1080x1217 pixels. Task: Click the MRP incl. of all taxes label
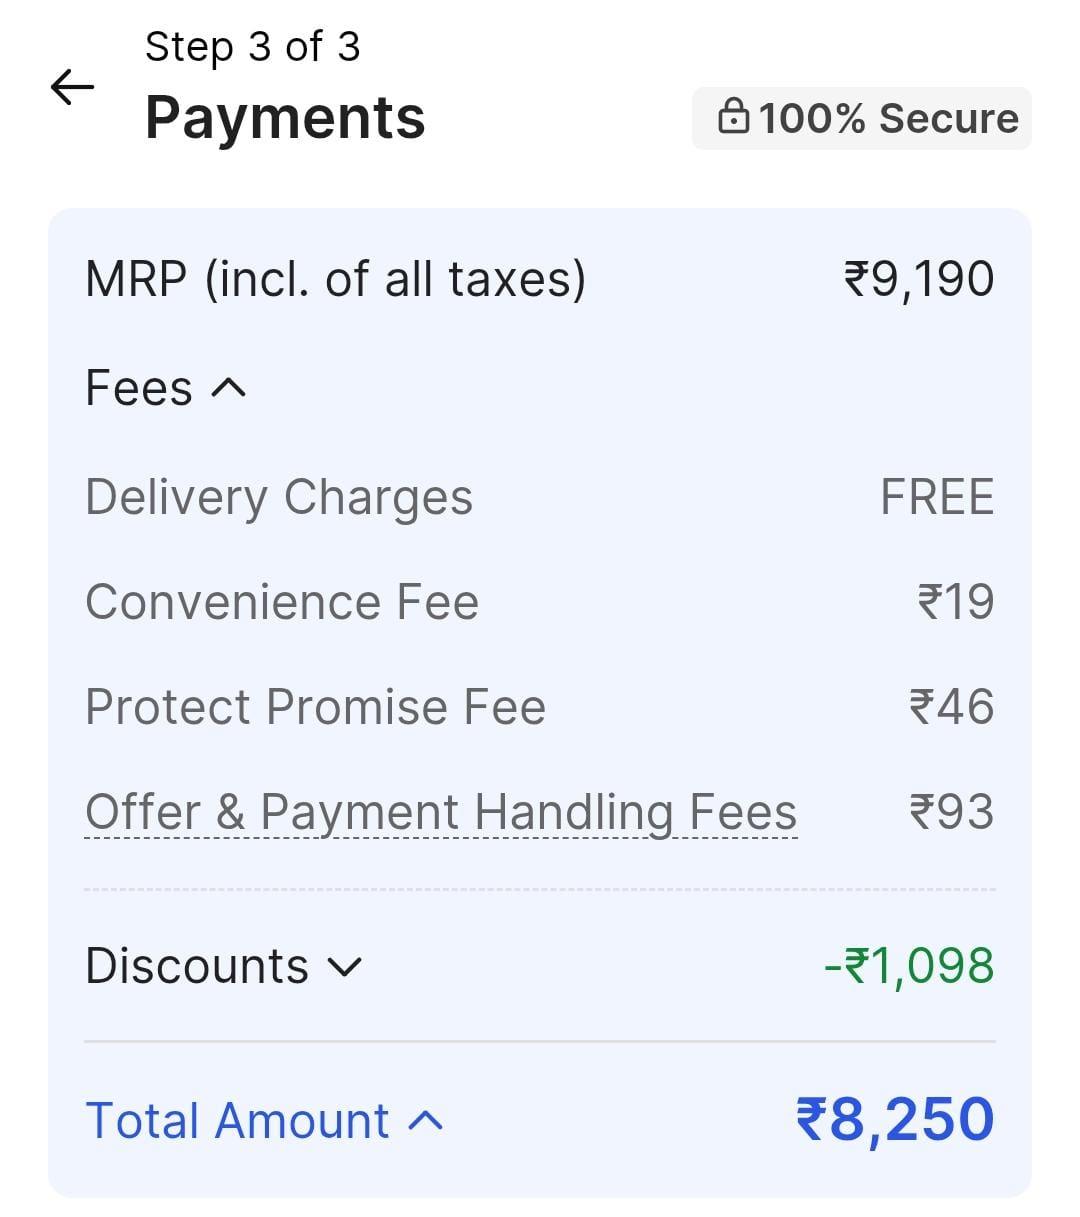(335, 279)
